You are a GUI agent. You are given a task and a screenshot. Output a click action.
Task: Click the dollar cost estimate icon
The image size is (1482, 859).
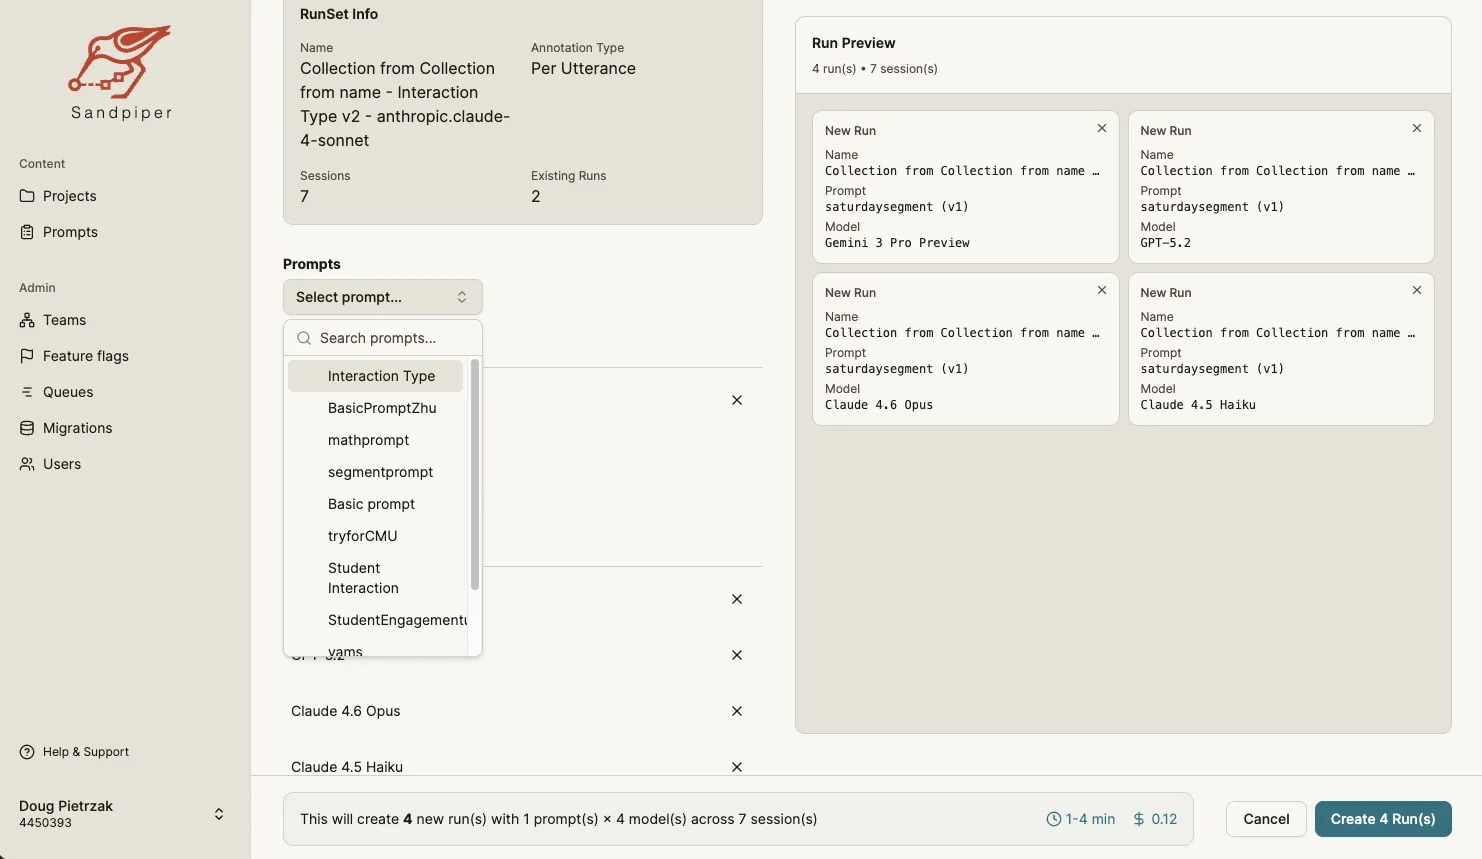pos(1139,819)
